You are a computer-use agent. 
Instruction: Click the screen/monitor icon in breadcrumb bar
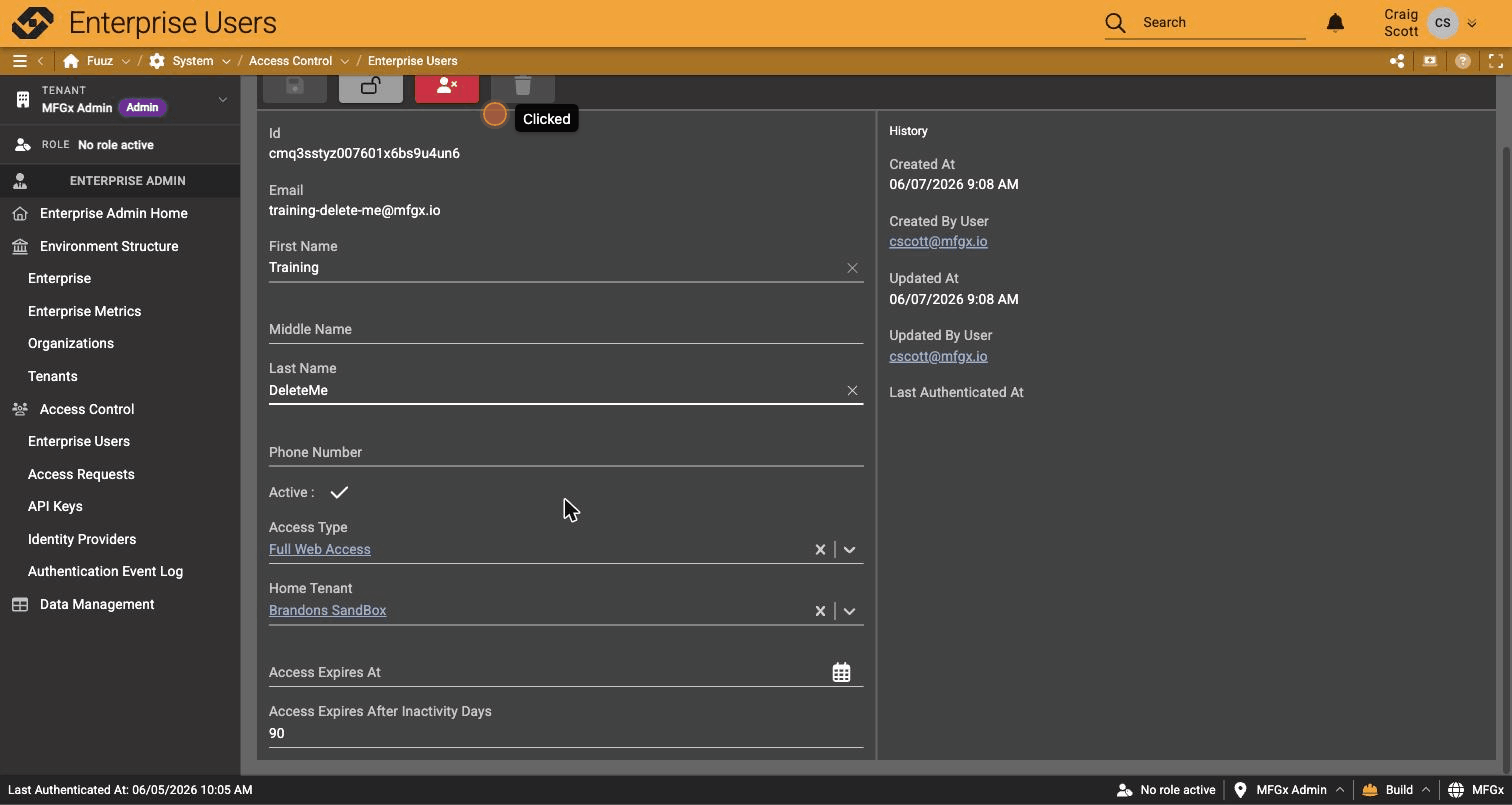coord(1430,61)
